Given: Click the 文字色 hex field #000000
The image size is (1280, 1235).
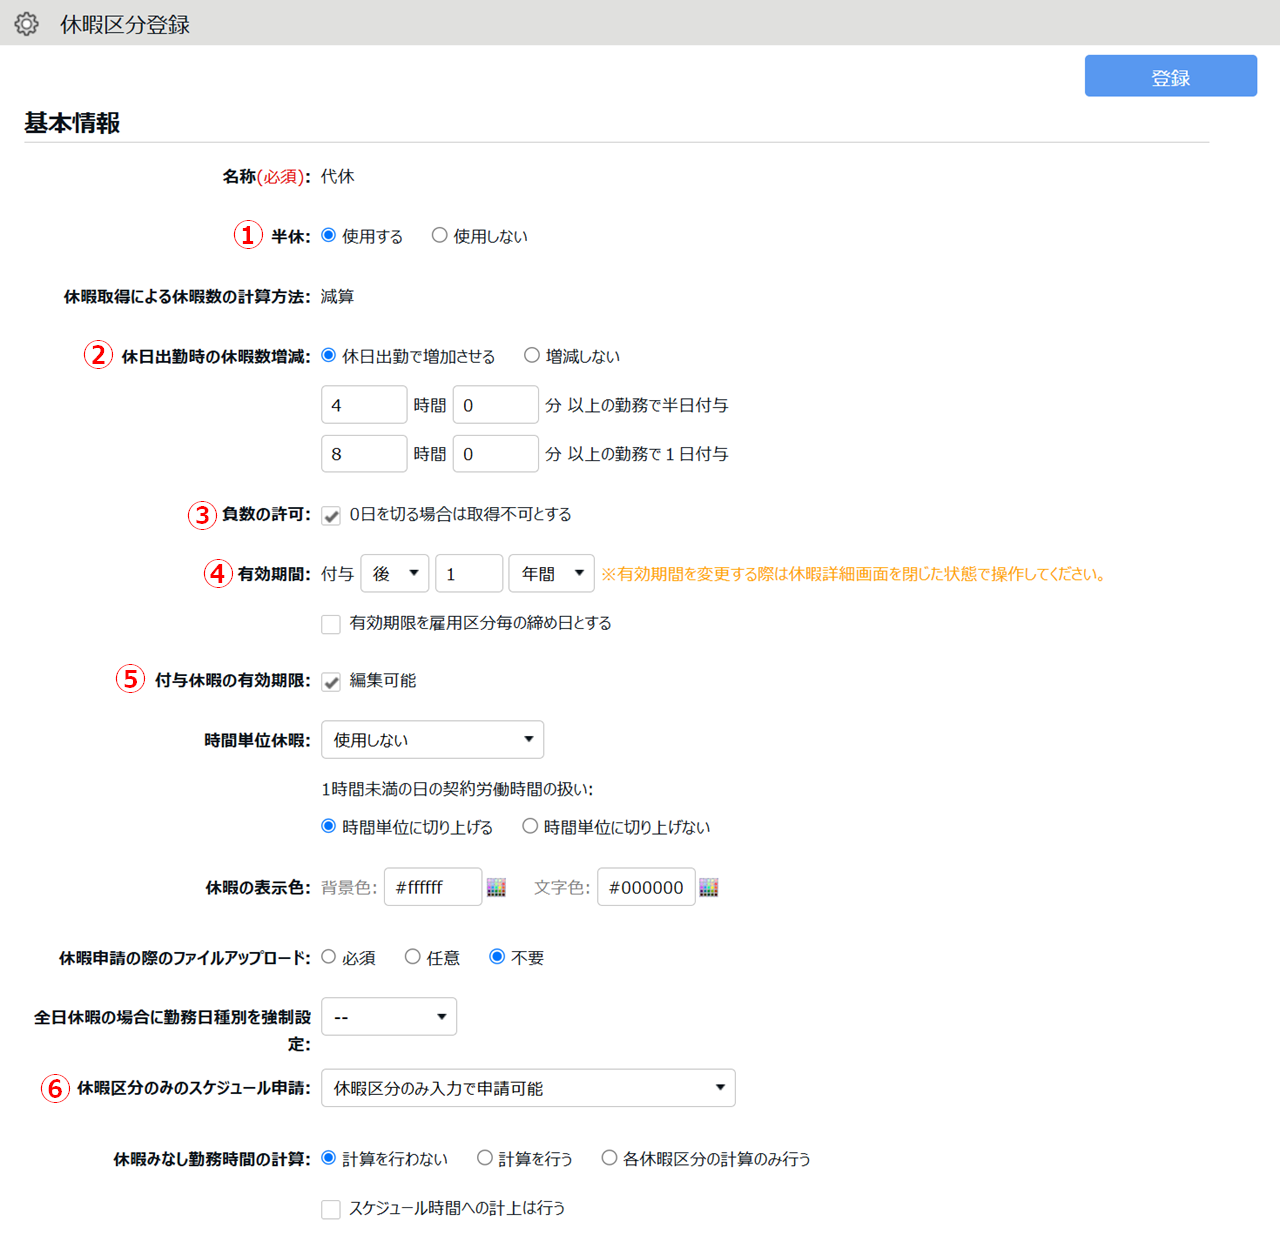Looking at the screenshot, I should coord(646,887).
